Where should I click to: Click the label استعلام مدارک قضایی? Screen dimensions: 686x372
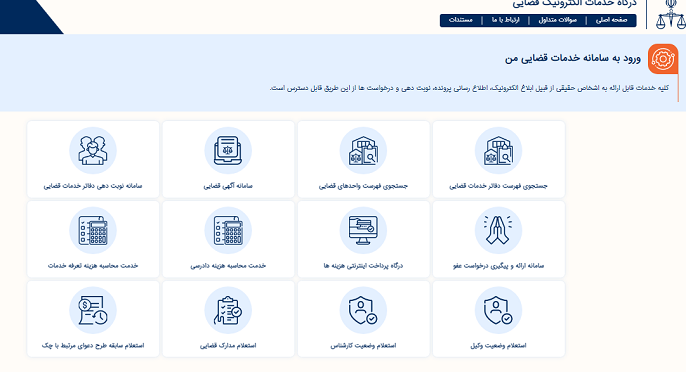(x=228, y=346)
